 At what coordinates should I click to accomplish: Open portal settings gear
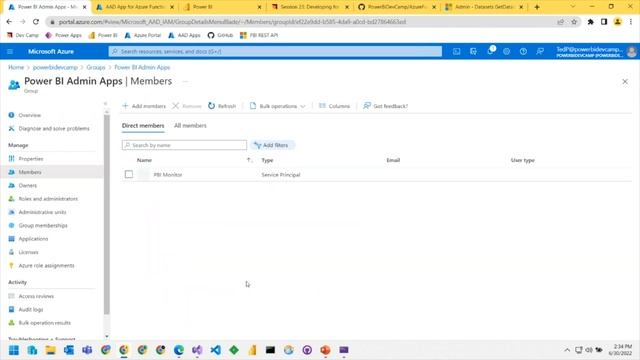pyautogui.click(x=507, y=51)
